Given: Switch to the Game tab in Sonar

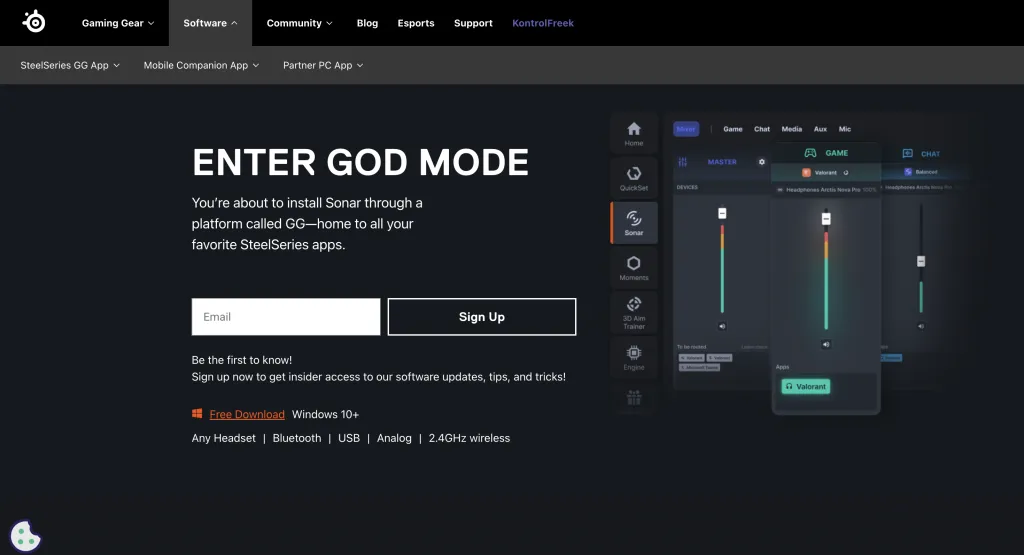Looking at the screenshot, I should pos(733,129).
